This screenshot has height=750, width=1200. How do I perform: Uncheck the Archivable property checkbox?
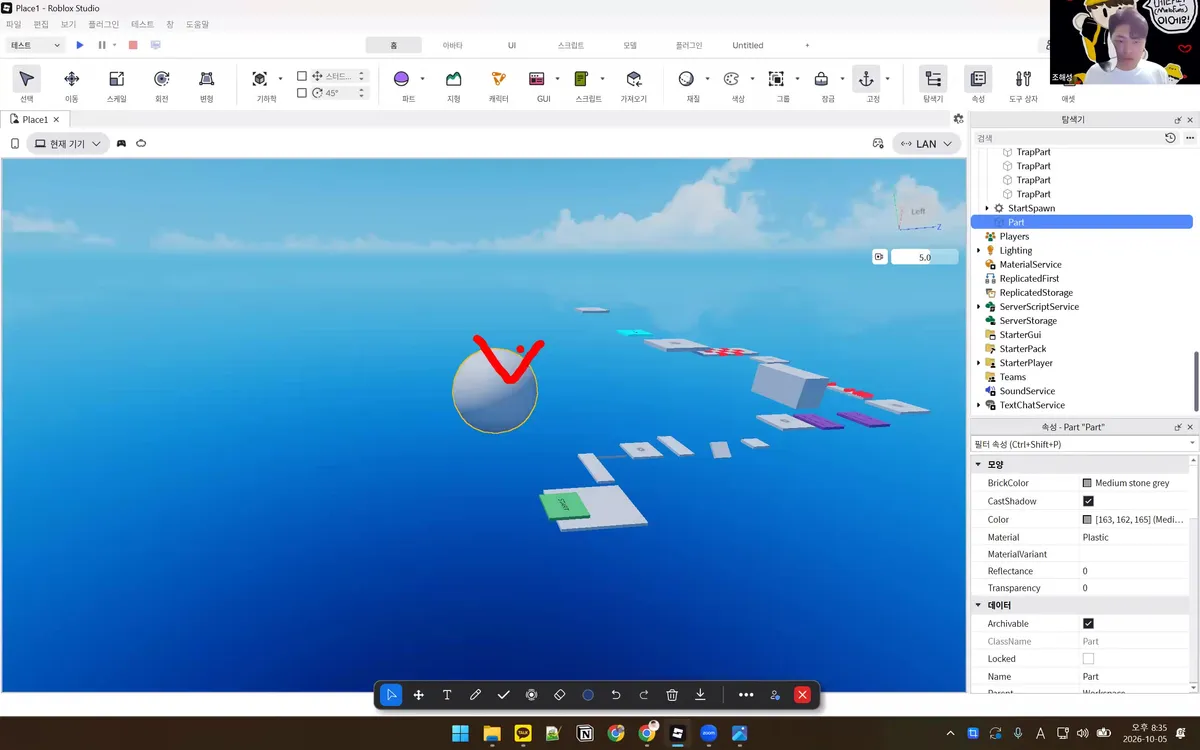coord(1088,623)
